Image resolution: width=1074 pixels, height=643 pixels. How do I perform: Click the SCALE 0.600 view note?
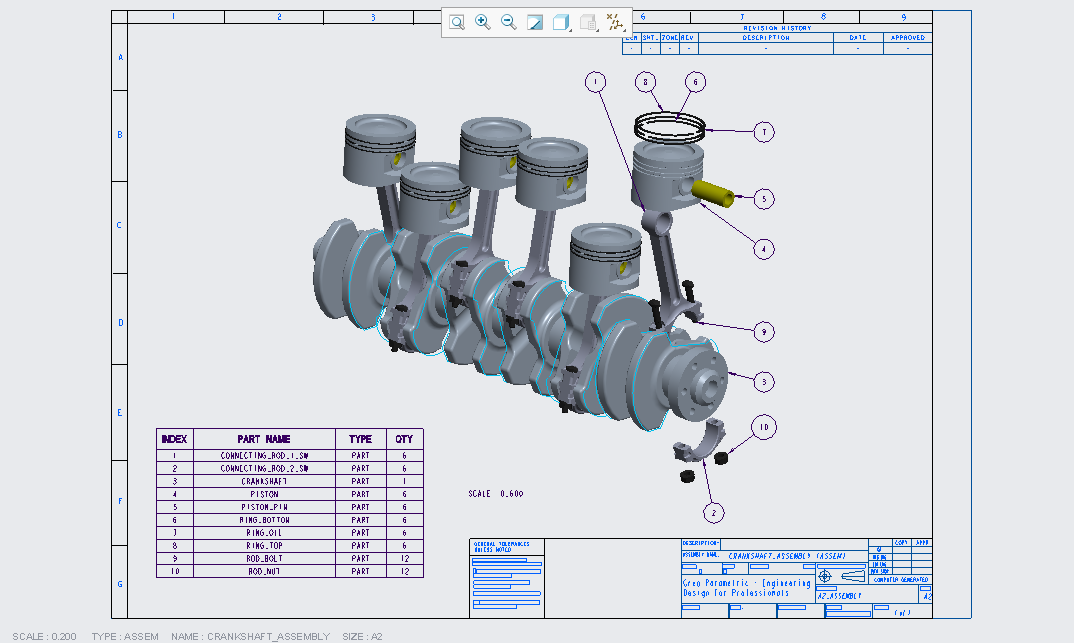[x=495, y=494]
